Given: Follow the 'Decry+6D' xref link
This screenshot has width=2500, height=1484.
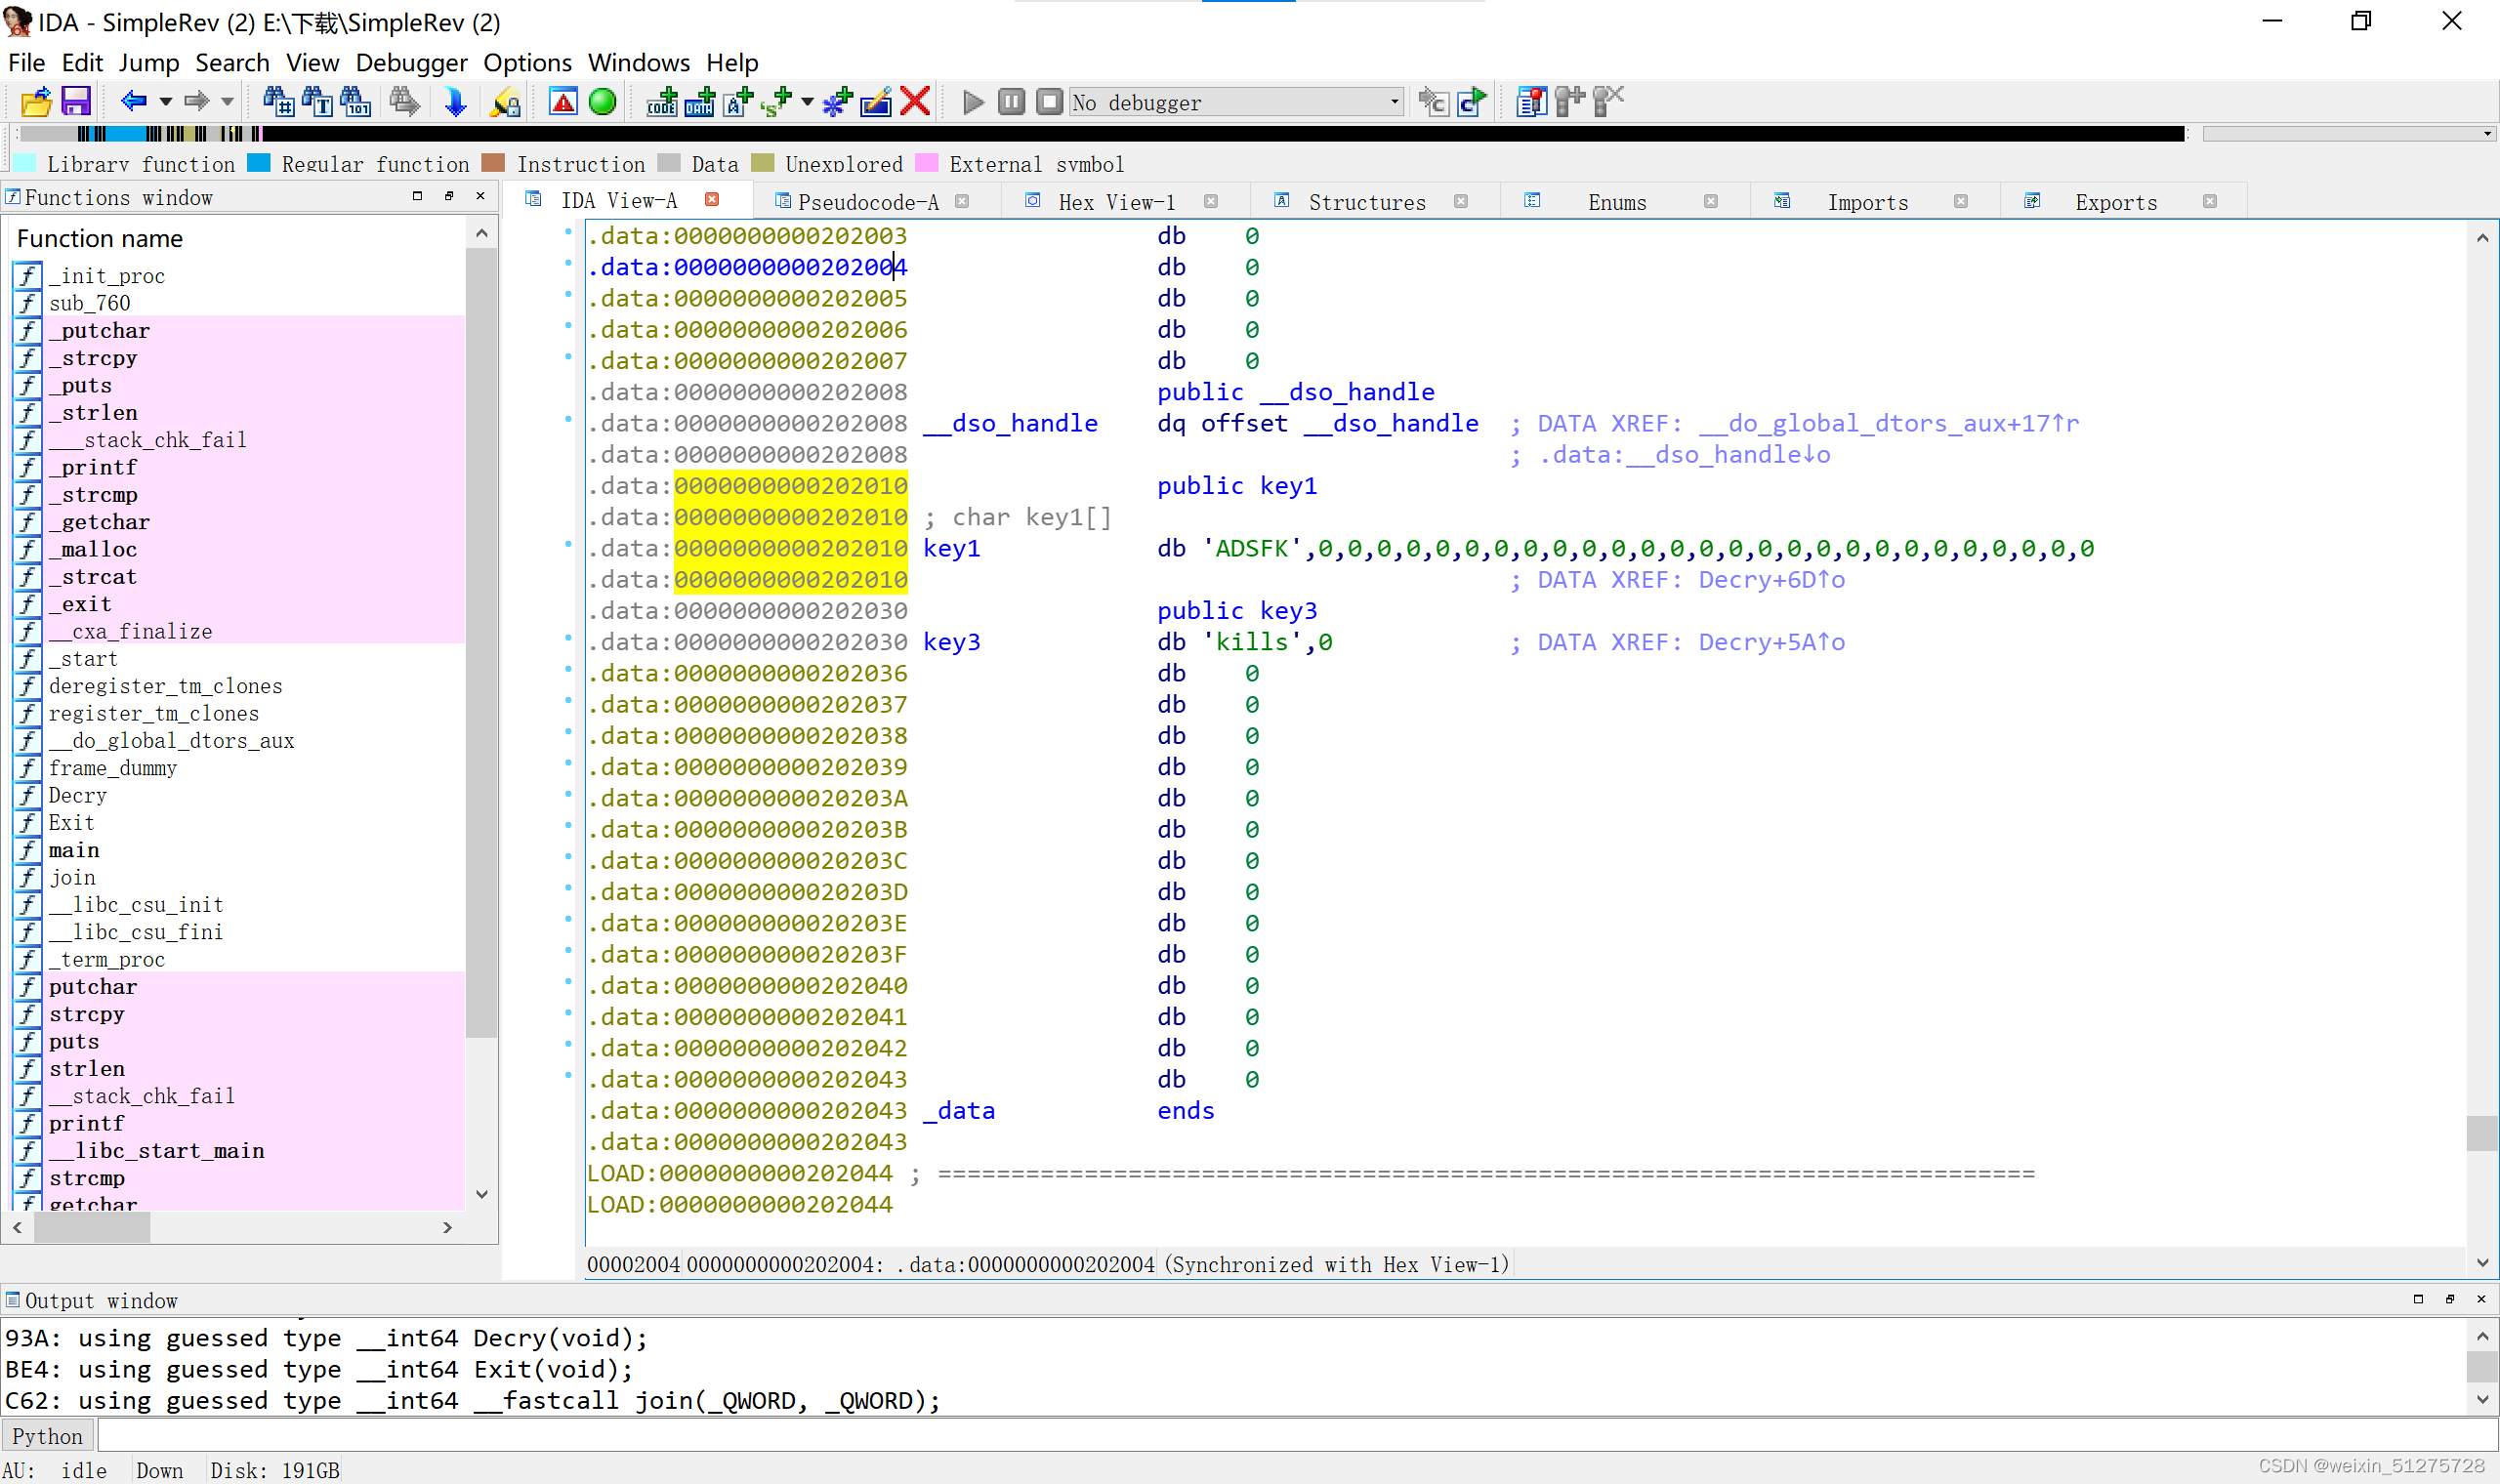Looking at the screenshot, I should click(1771, 580).
